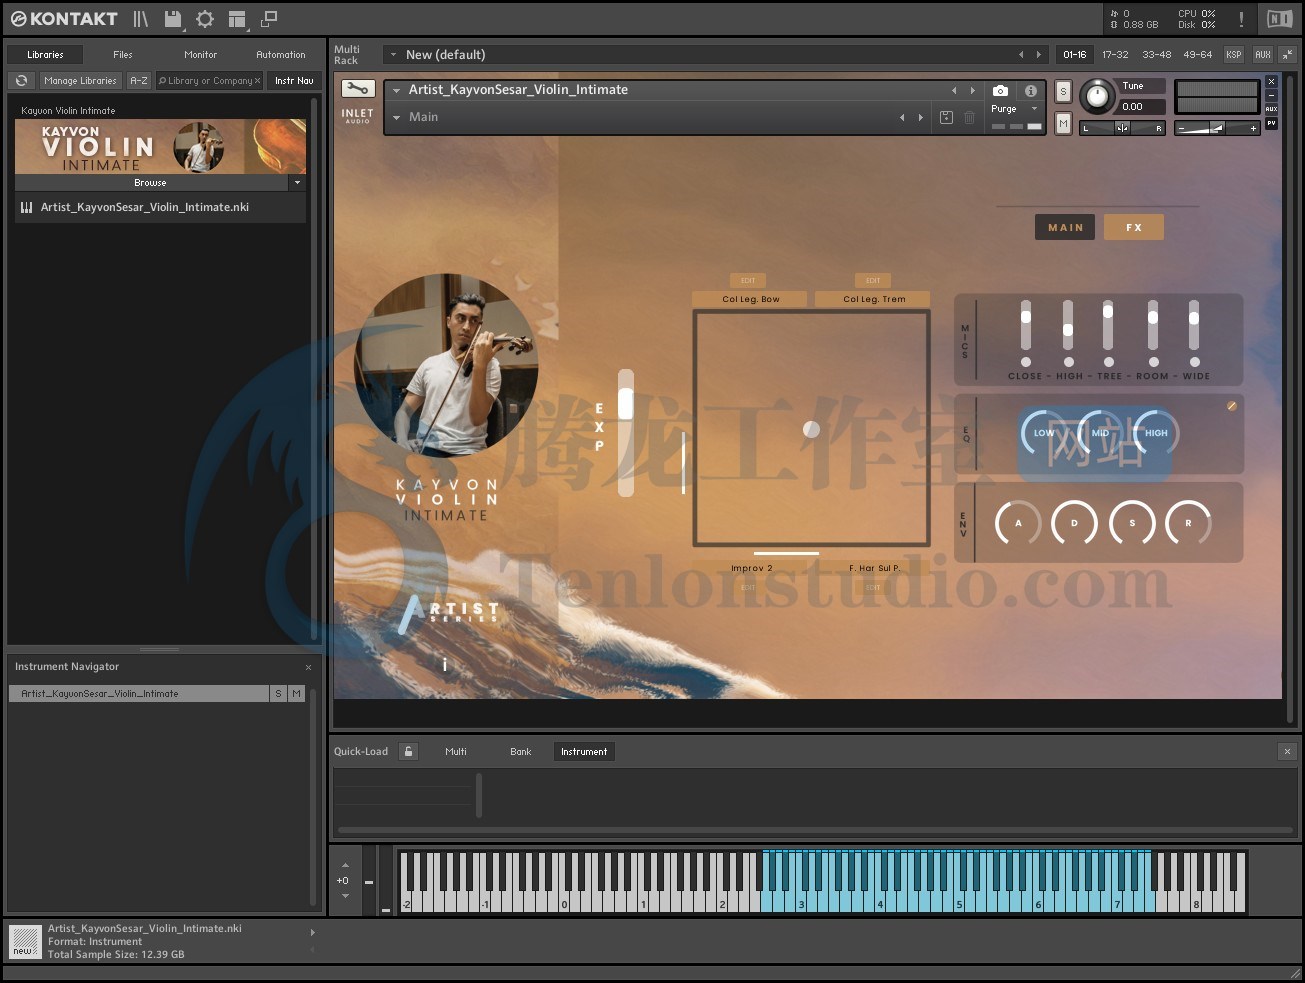Screen dimensions: 1305x983
Task: Click the Manage Libraries button
Action: tap(80, 81)
